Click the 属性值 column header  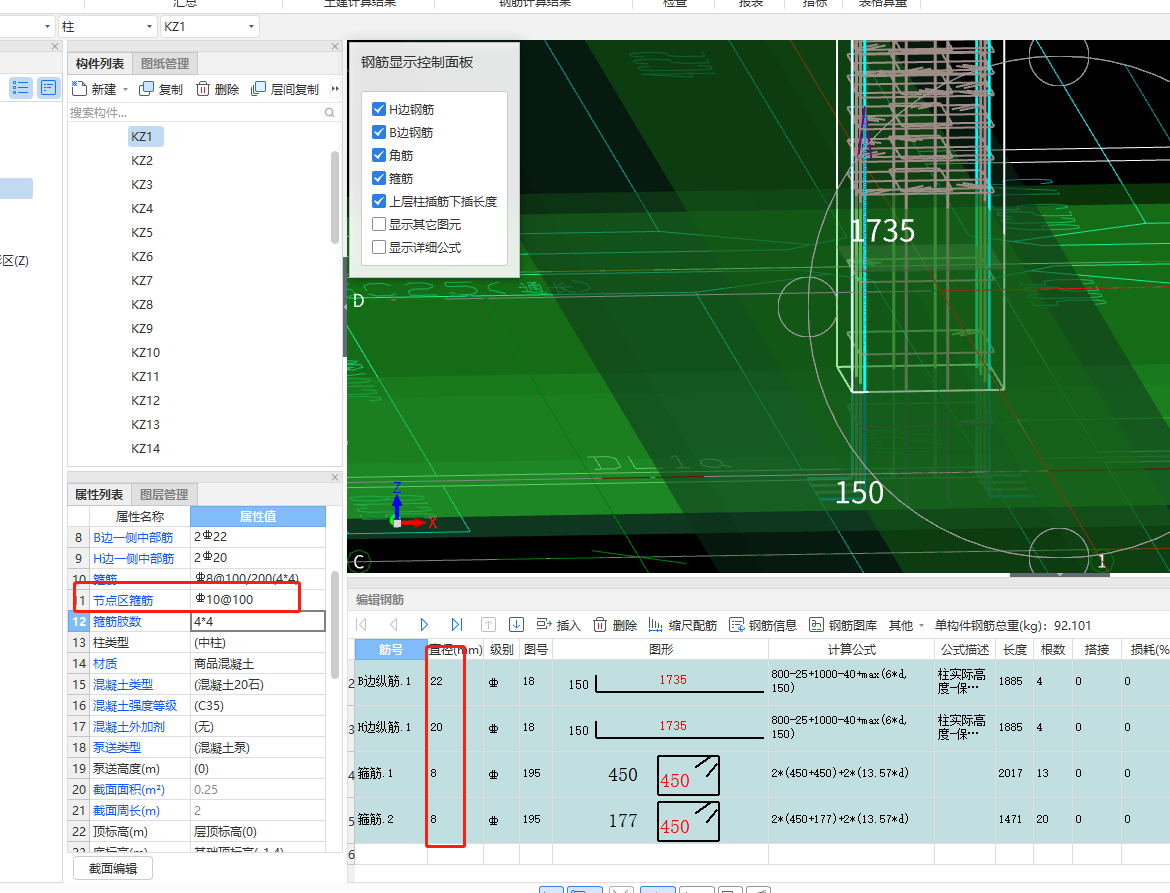[258, 516]
